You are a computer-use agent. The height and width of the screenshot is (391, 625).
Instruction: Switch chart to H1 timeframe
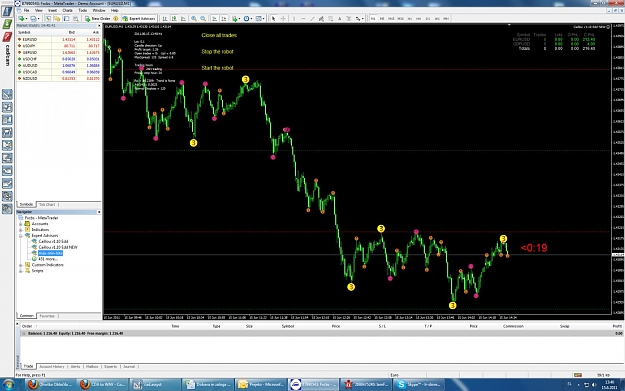[409, 18]
